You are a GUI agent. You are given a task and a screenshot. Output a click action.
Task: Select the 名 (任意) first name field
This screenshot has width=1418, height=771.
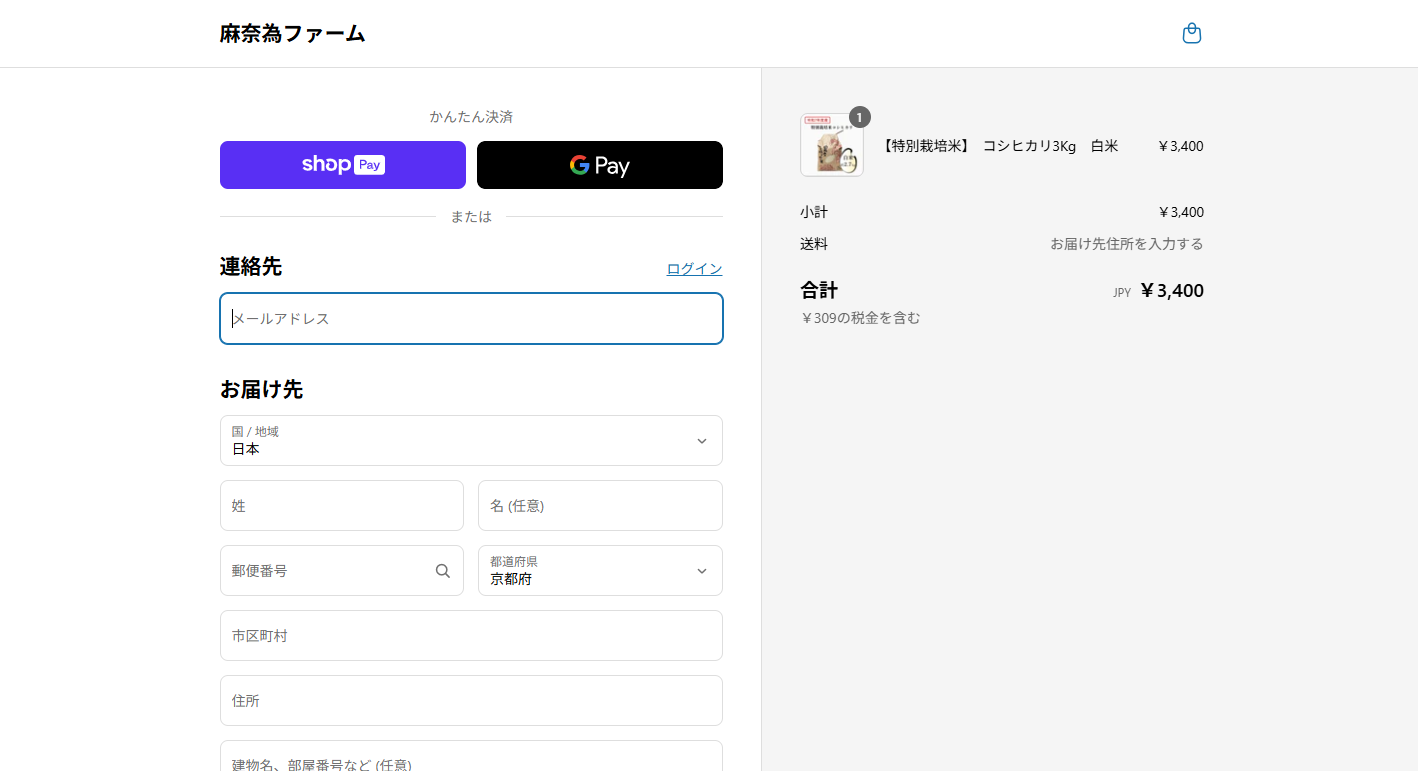(x=600, y=506)
